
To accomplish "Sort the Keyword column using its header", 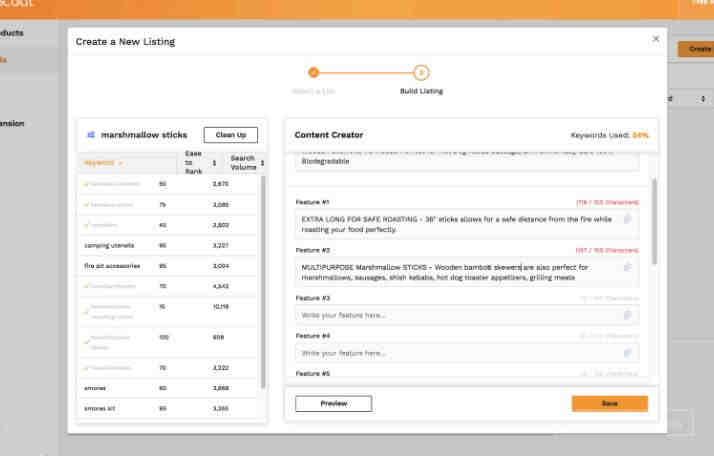I will 103,163.
